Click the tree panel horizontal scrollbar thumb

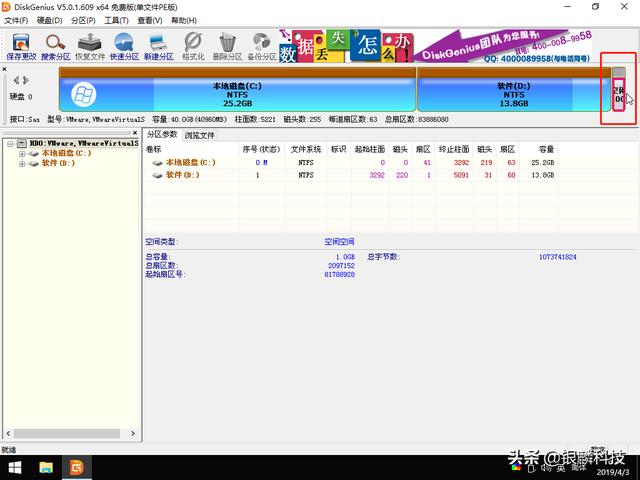67,433
